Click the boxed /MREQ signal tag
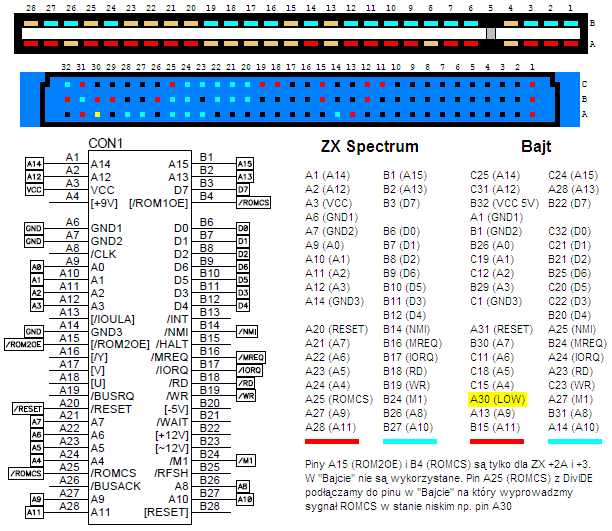612x531 pixels. (251, 357)
